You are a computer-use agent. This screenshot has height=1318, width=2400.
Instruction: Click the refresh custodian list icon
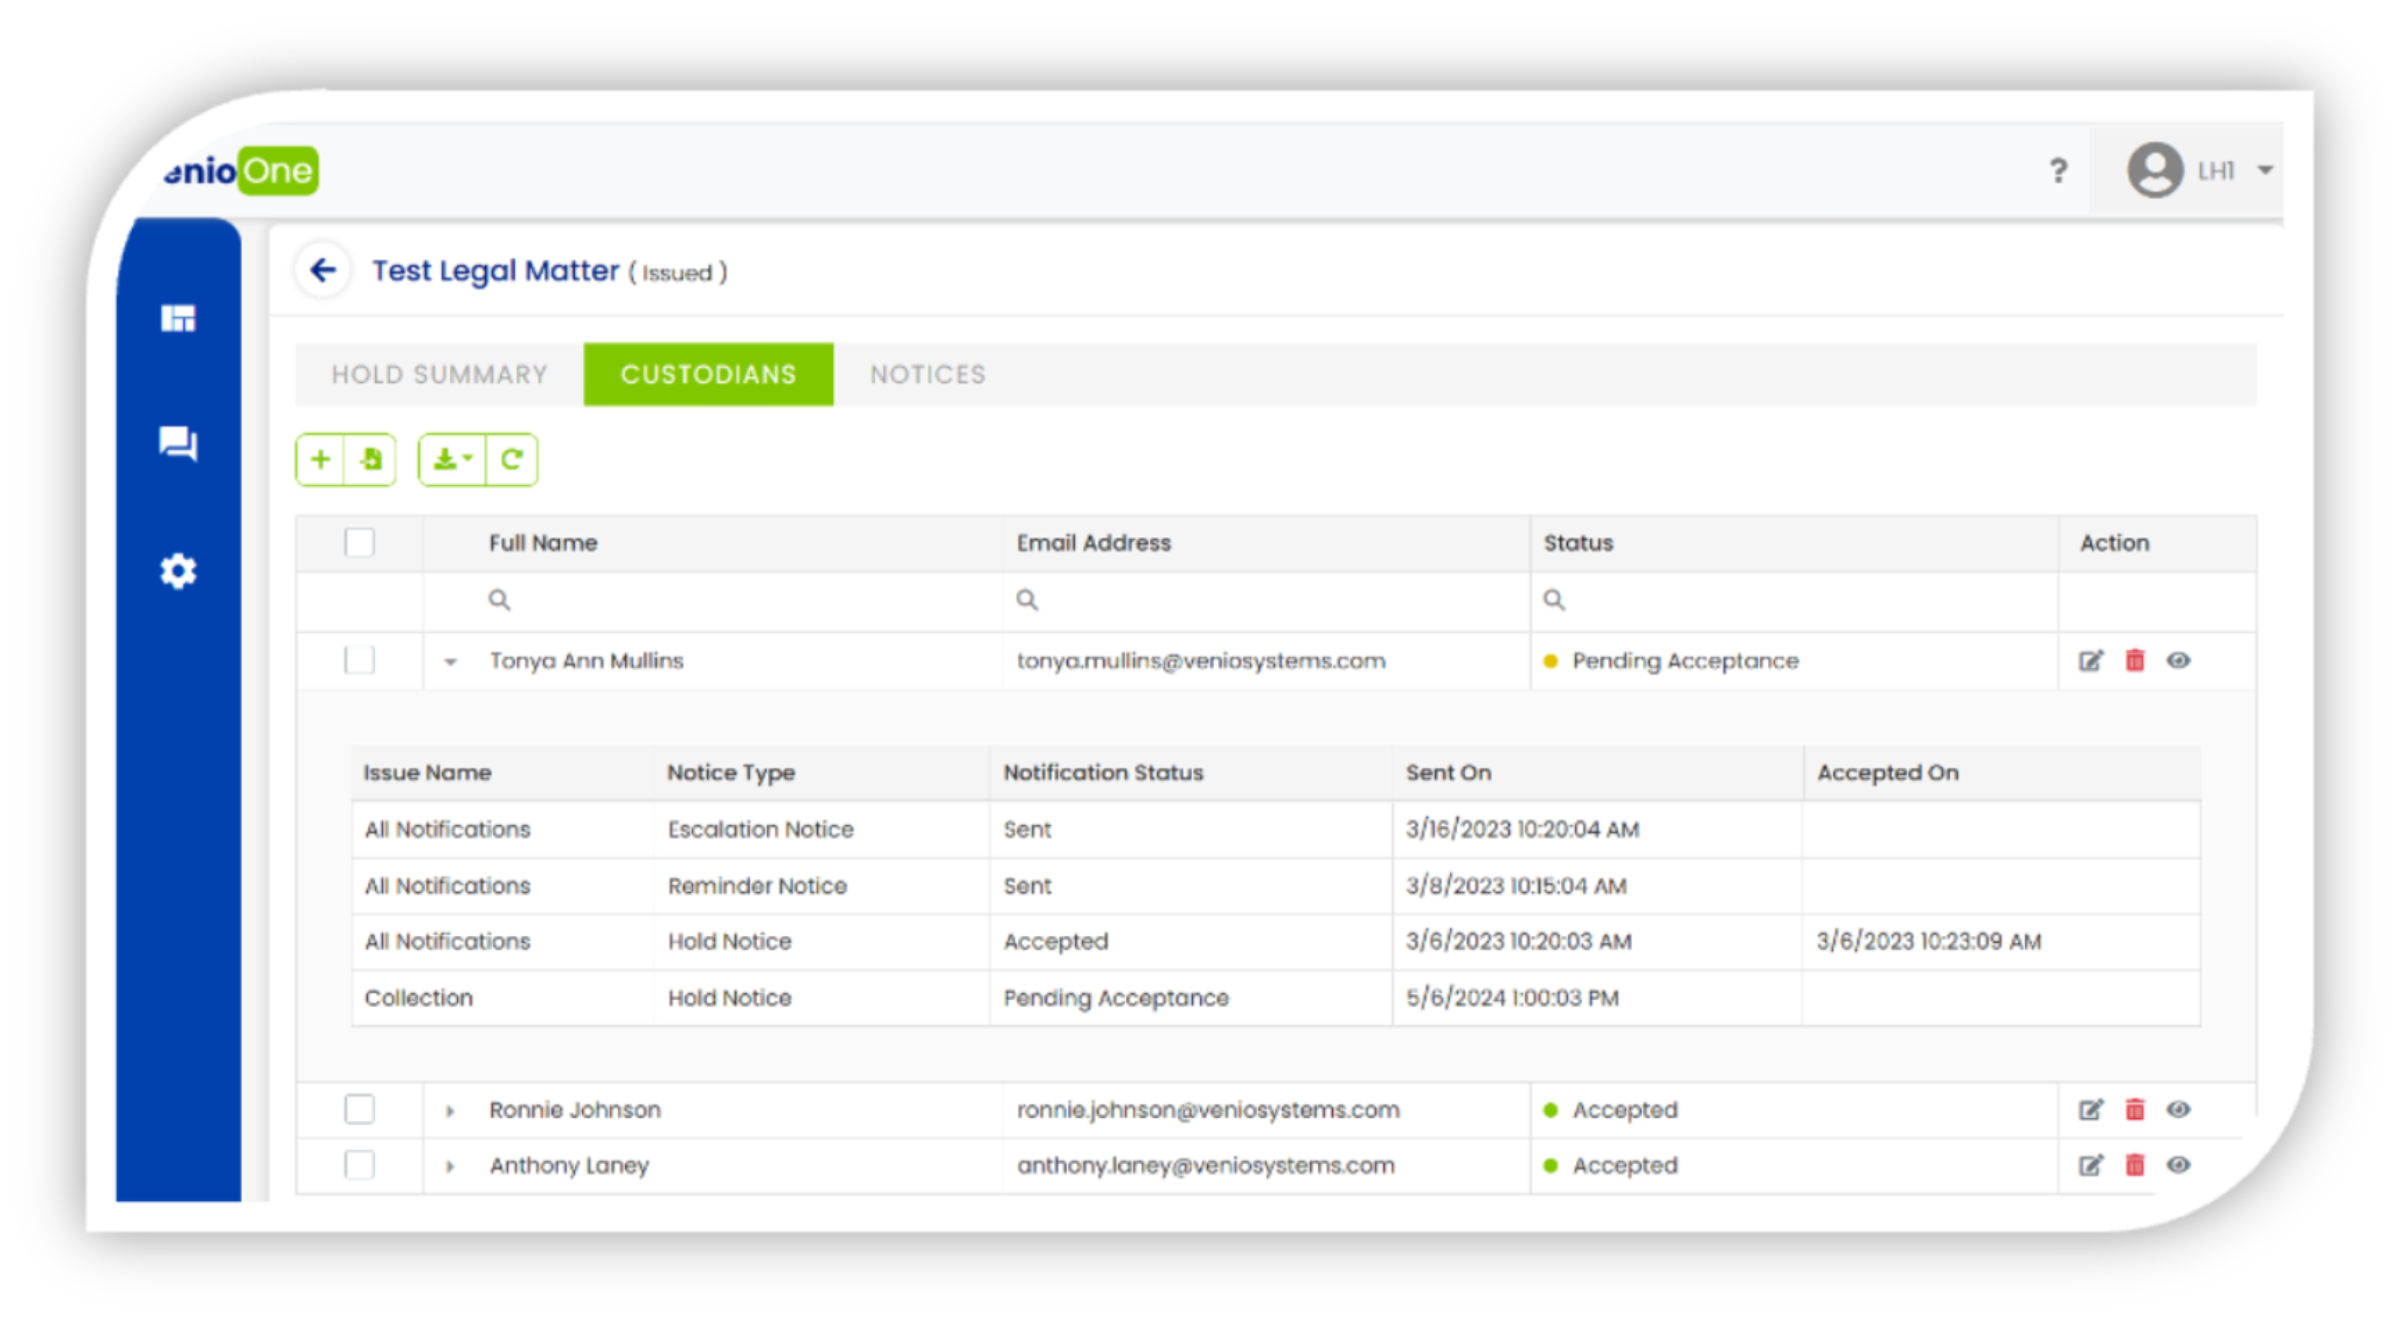coord(512,460)
